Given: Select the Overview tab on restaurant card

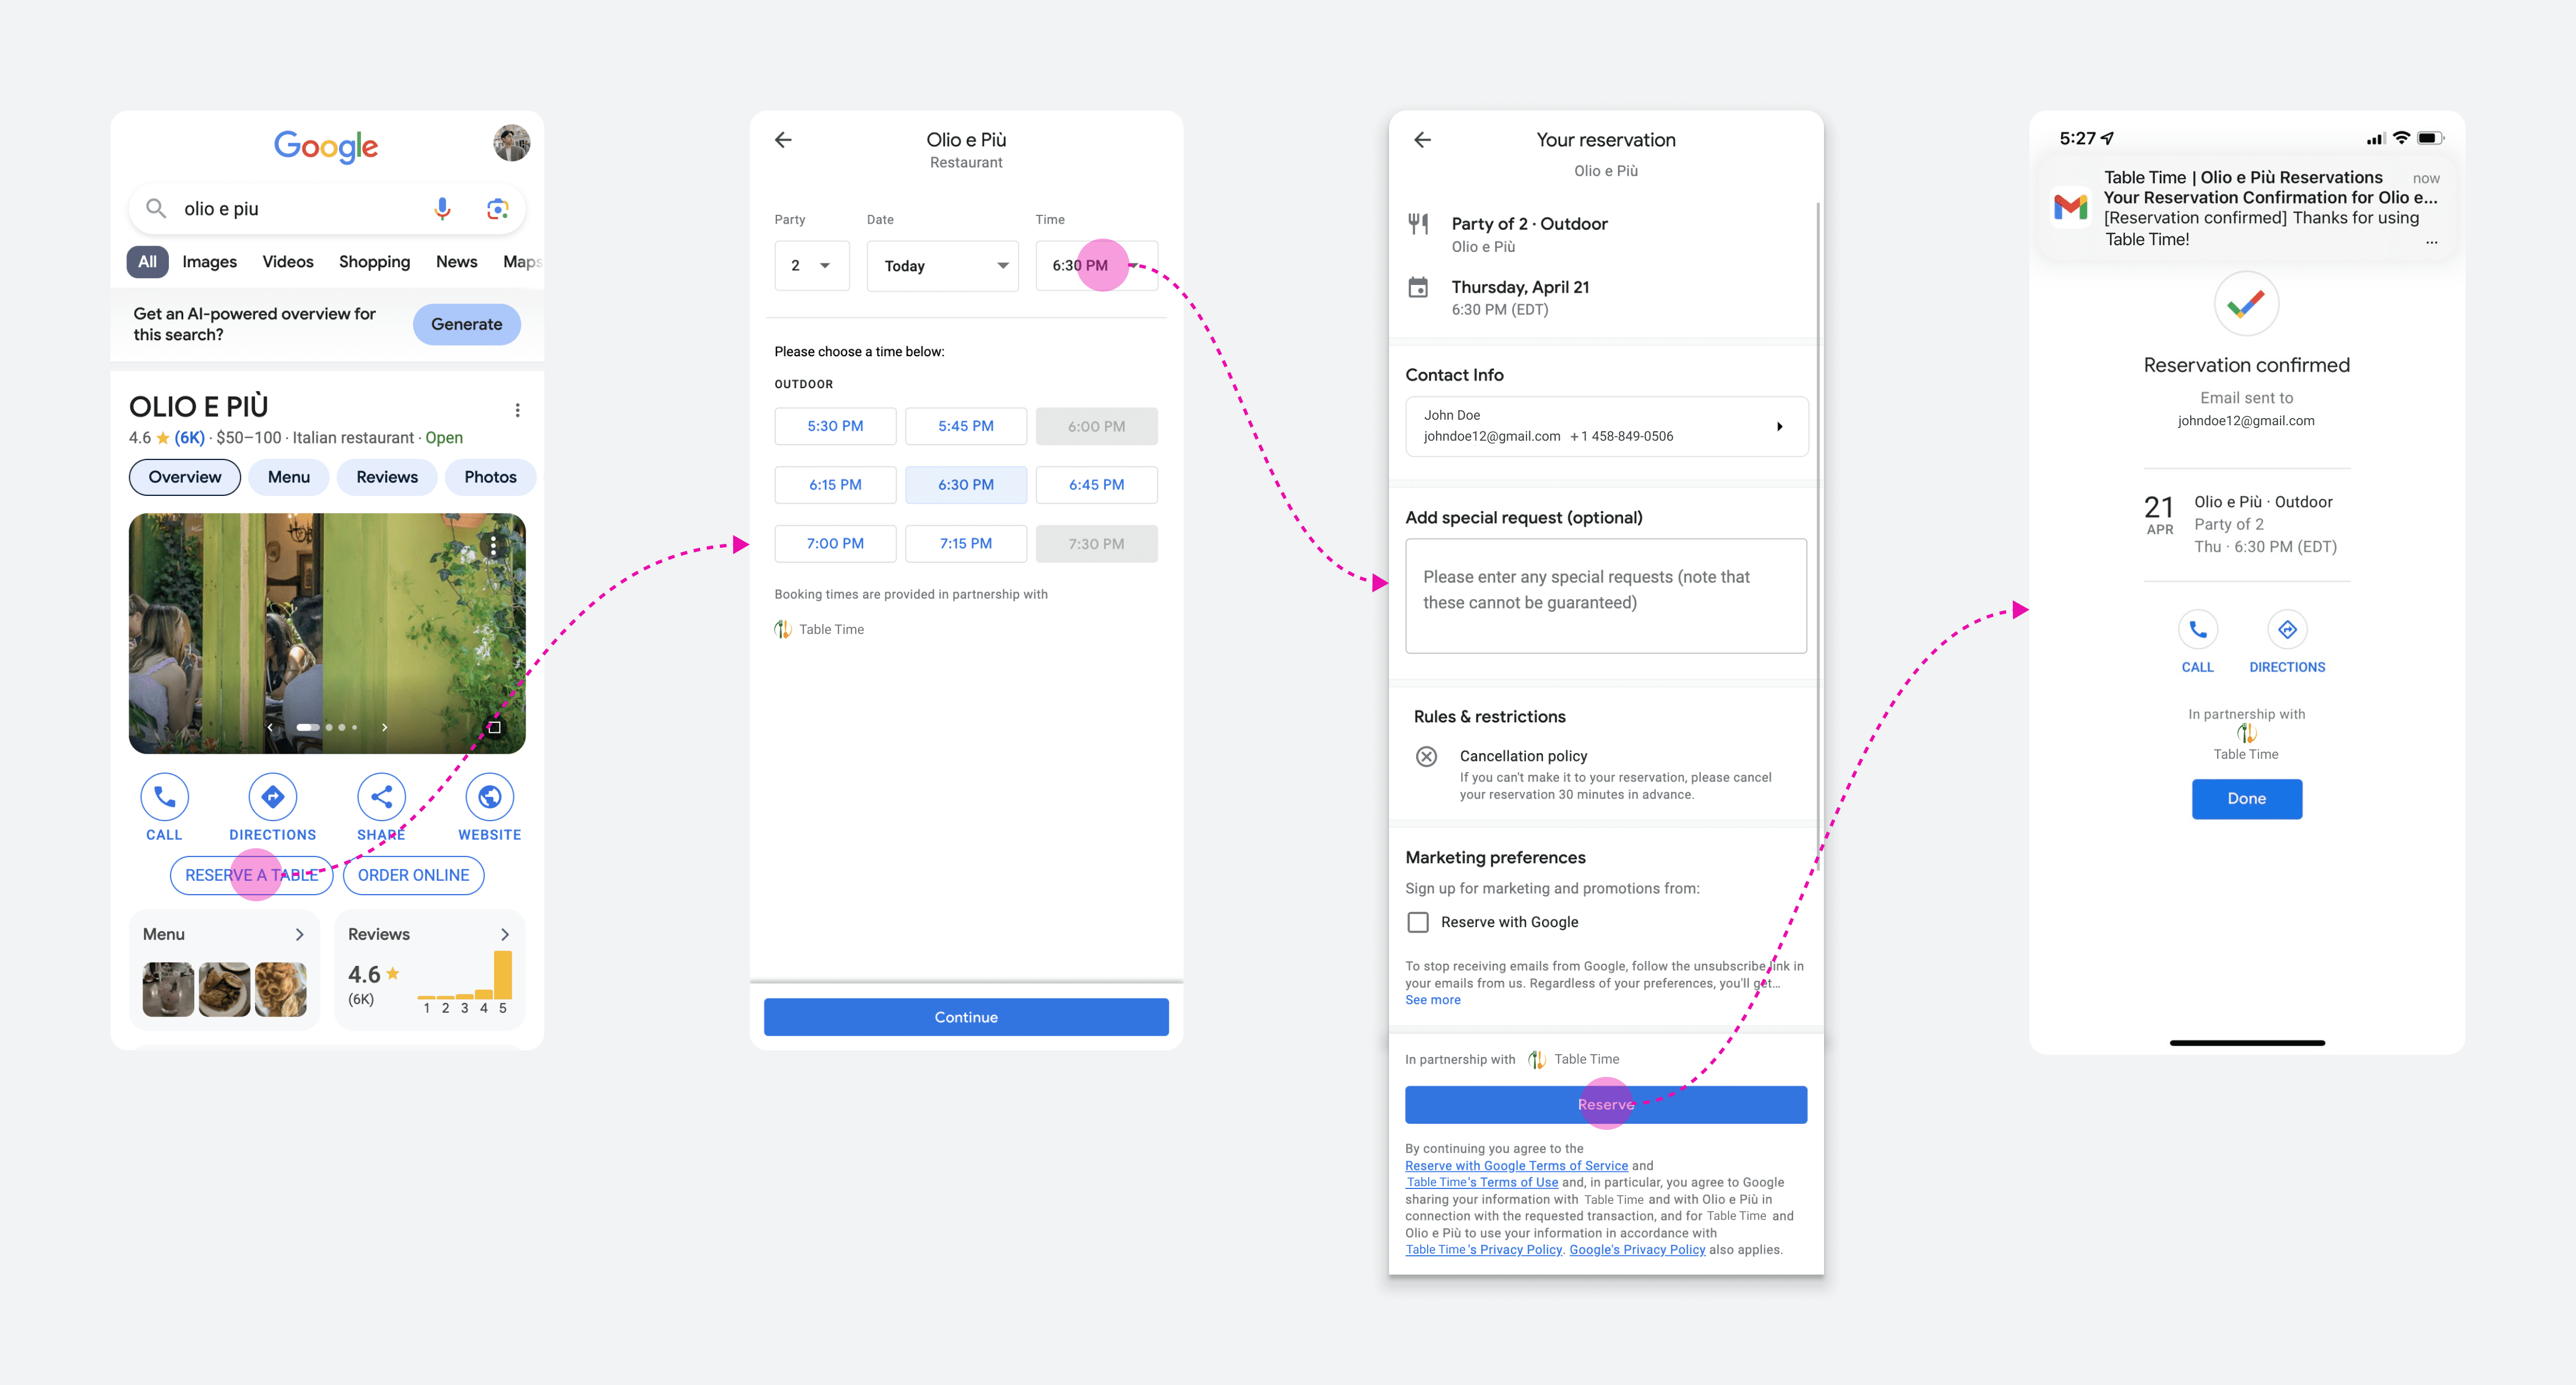Looking at the screenshot, I should pos(184,476).
